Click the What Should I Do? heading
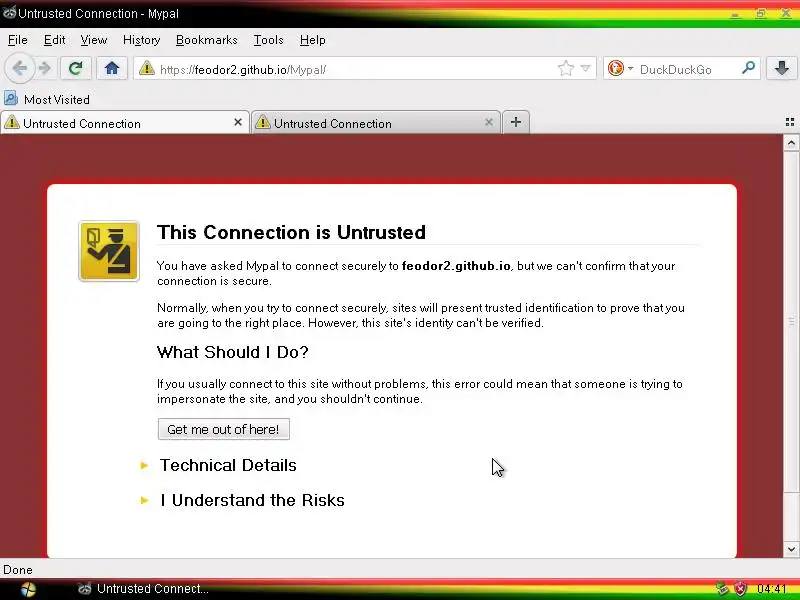800x600 pixels. (x=233, y=352)
